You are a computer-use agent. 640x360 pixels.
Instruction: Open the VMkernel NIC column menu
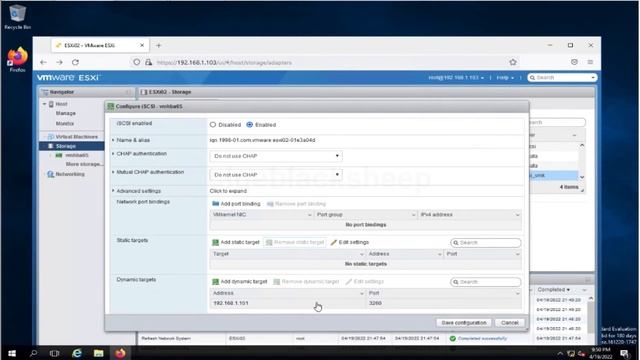(x=309, y=215)
